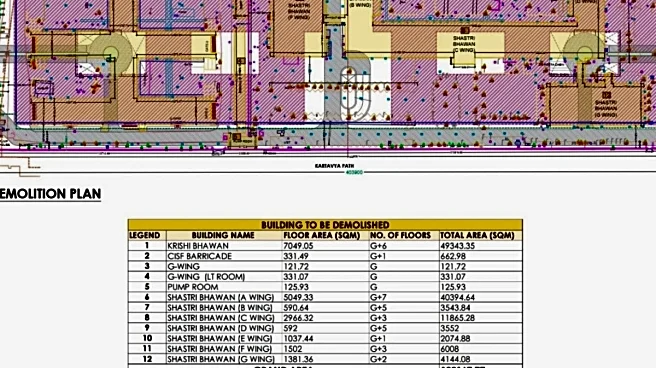
Task: Click 'G+1' in the CISF BARRICADE row
Action: pyautogui.click(x=378, y=256)
